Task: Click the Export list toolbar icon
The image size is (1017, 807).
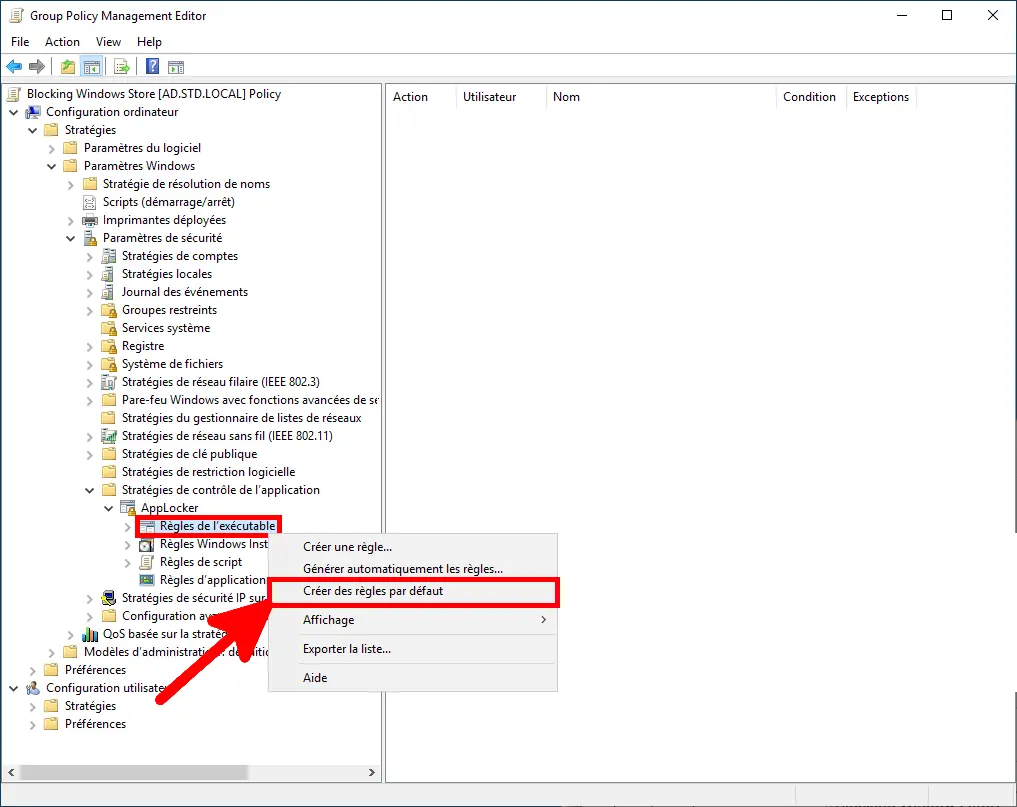Action: [x=121, y=66]
